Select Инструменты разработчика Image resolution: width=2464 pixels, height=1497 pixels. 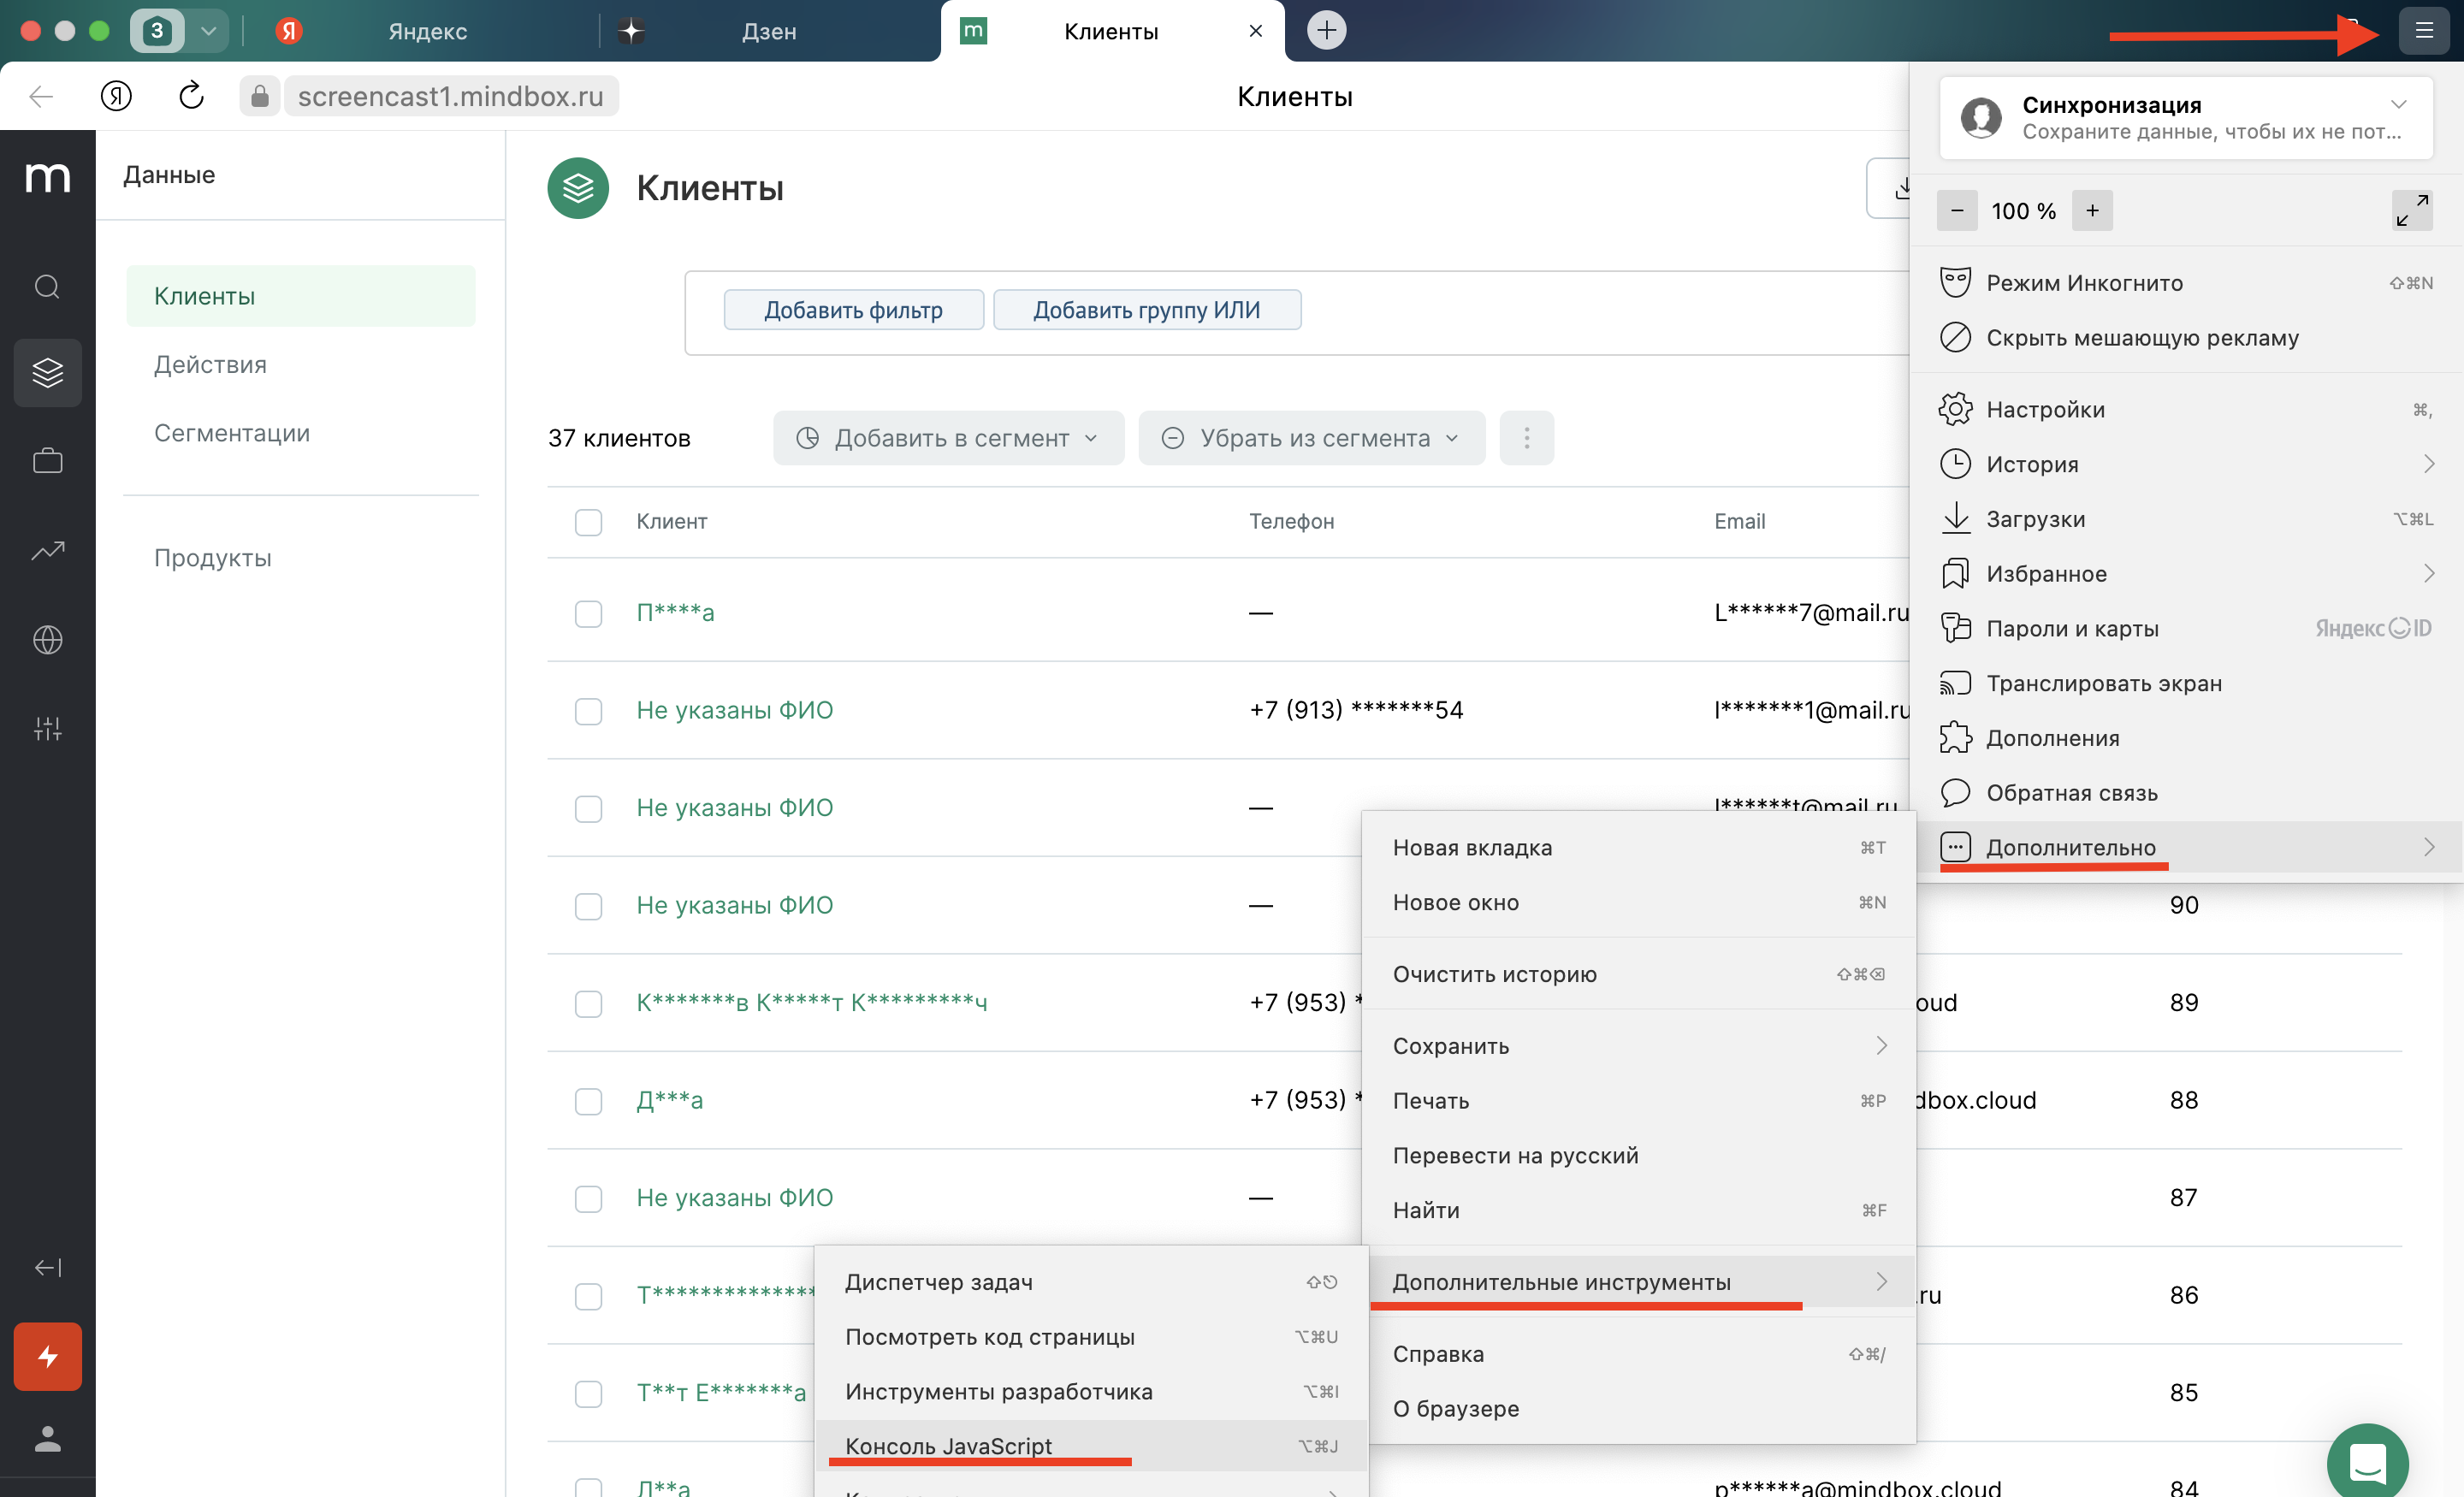click(1091, 1392)
